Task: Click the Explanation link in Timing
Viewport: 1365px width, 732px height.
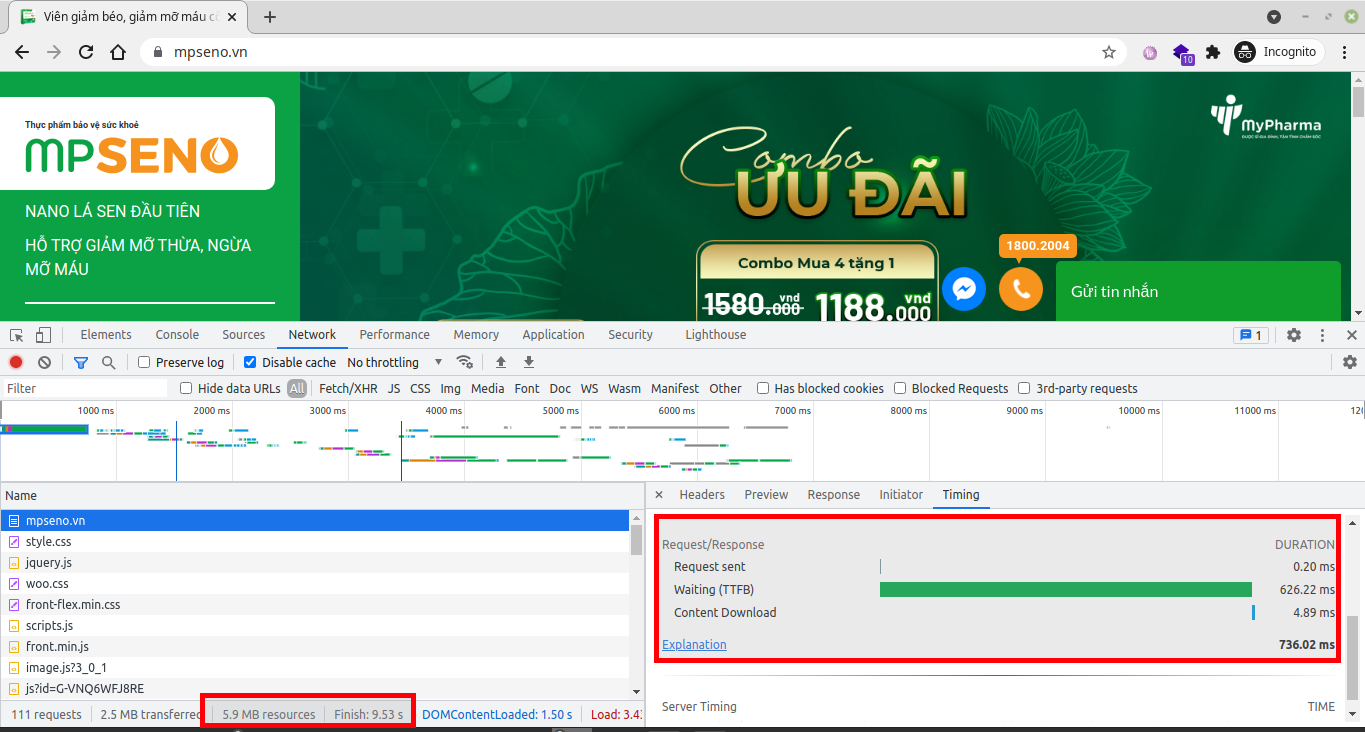Action: click(x=694, y=645)
